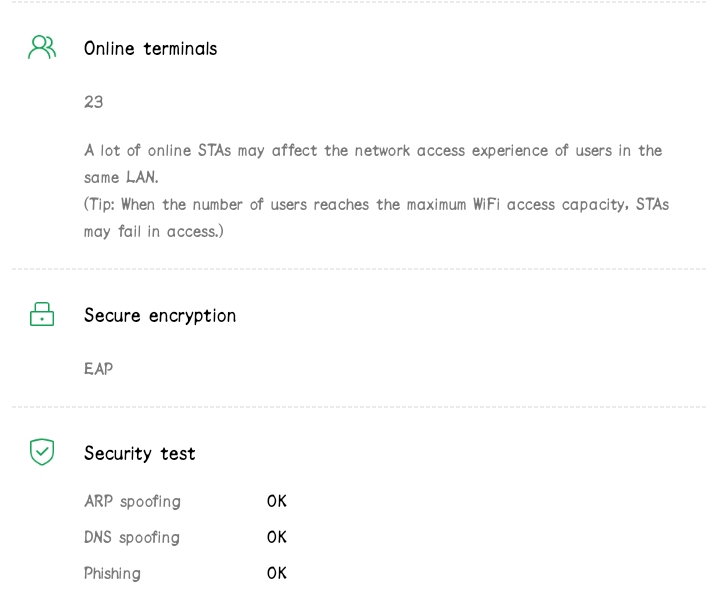This screenshot has height=605, width=720.
Task: Click the Security test shield icon
Action: coord(42,453)
